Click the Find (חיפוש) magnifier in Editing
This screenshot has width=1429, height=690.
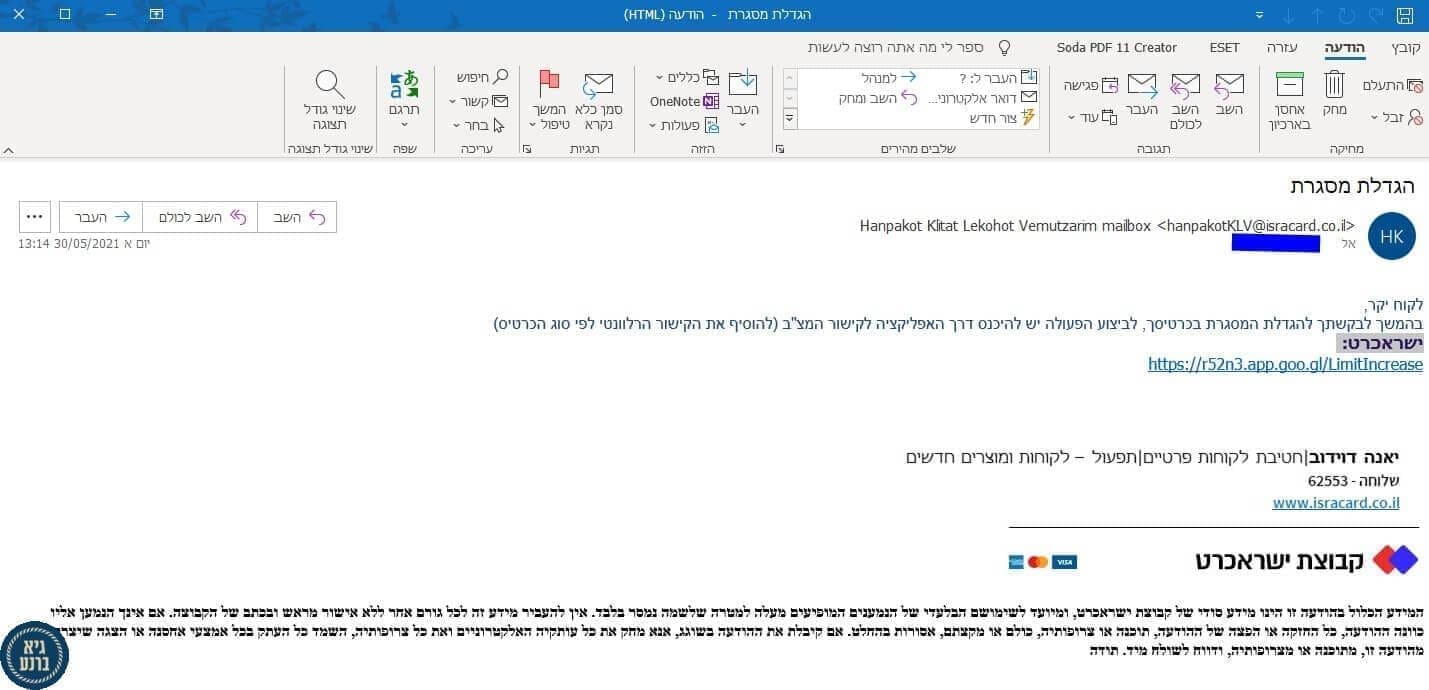tap(483, 77)
